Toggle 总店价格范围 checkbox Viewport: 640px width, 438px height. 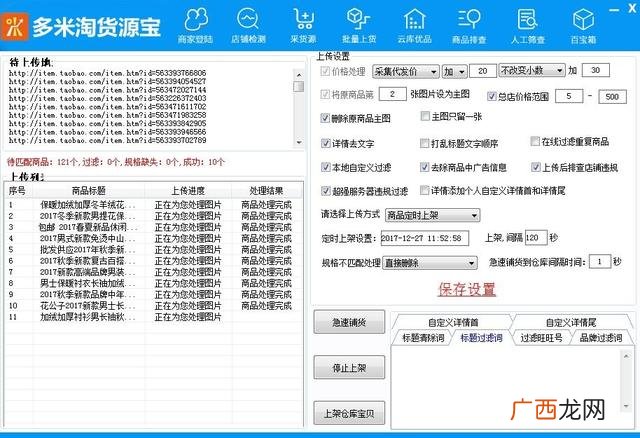click(491, 96)
